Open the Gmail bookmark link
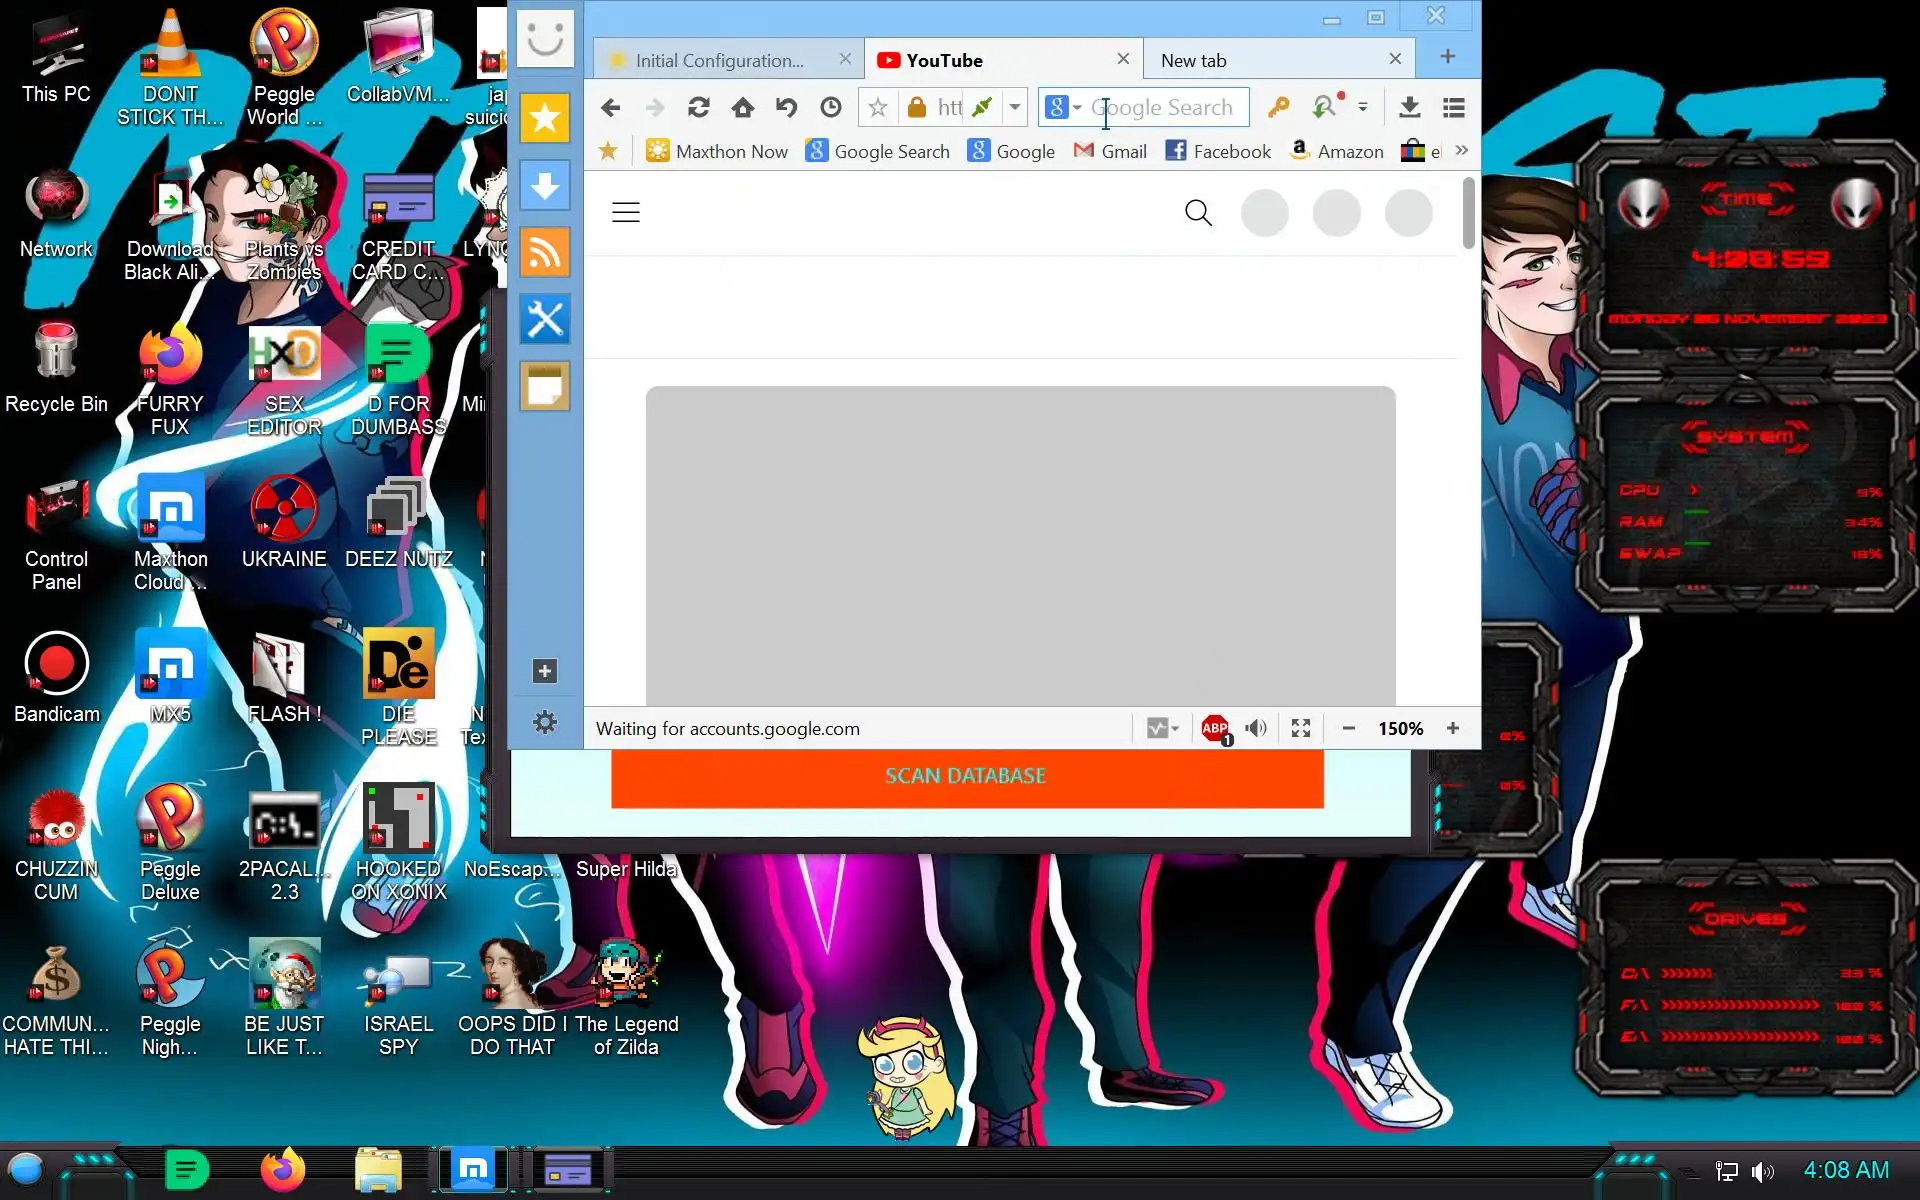This screenshot has width=1920, height=1200. point(1110,151)
